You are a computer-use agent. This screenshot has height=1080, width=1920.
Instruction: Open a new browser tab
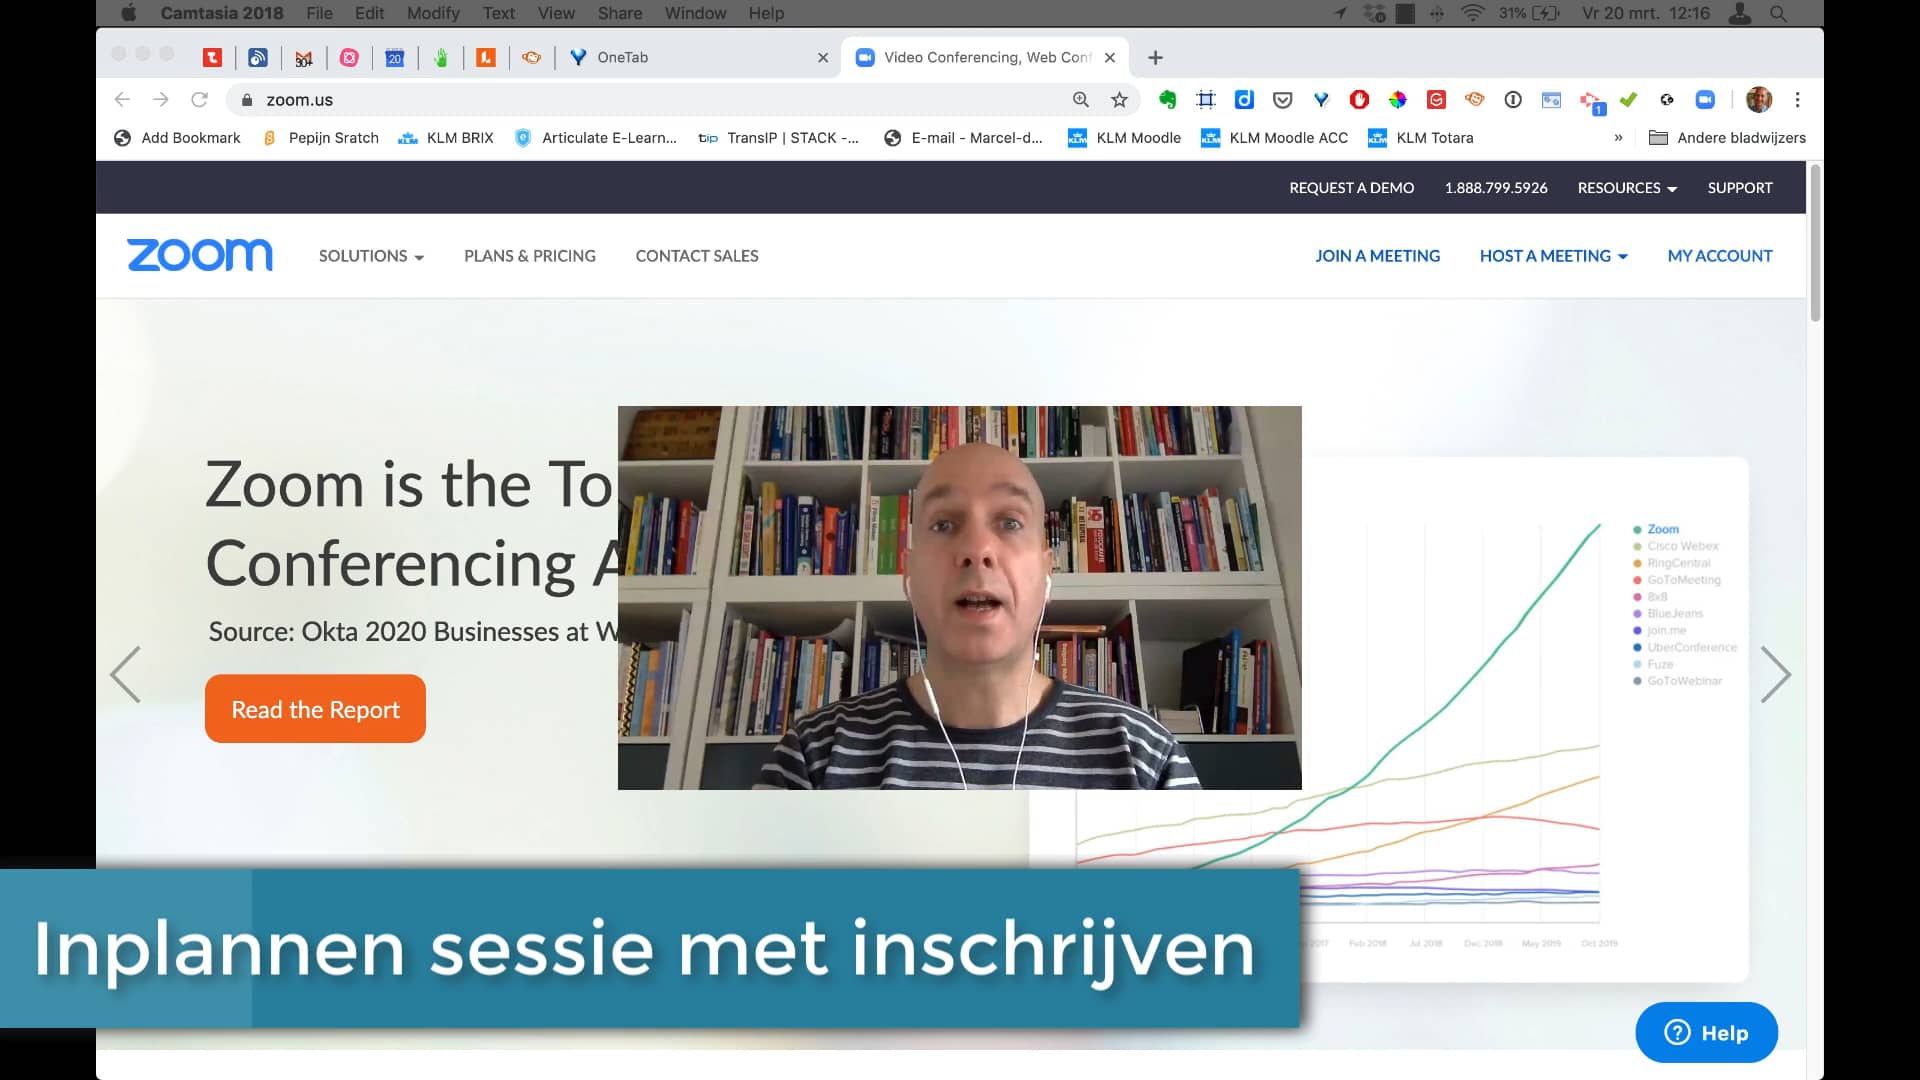[x=1155, y=58]
